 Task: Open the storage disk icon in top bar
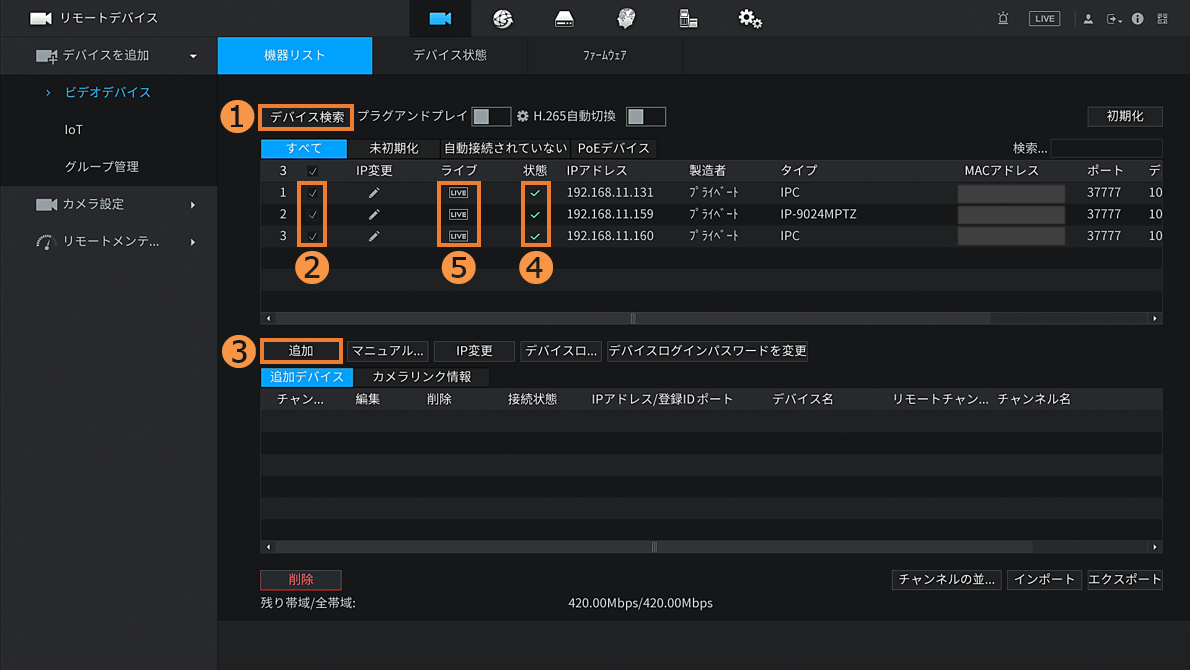pos(564,19)
